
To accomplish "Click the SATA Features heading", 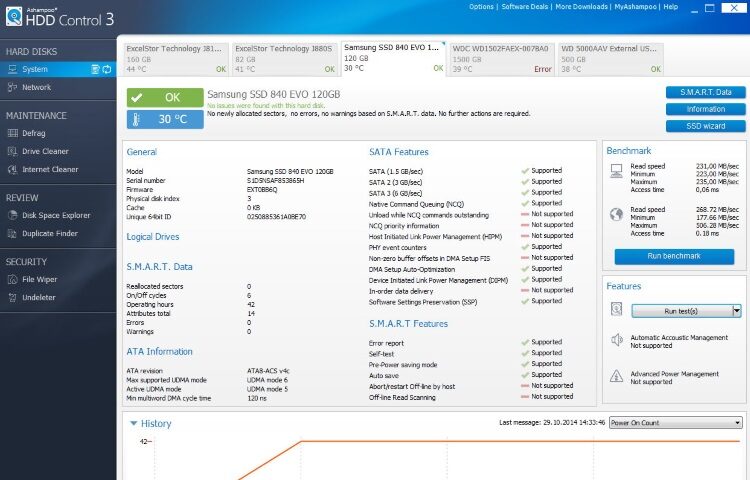I will 398,152.
